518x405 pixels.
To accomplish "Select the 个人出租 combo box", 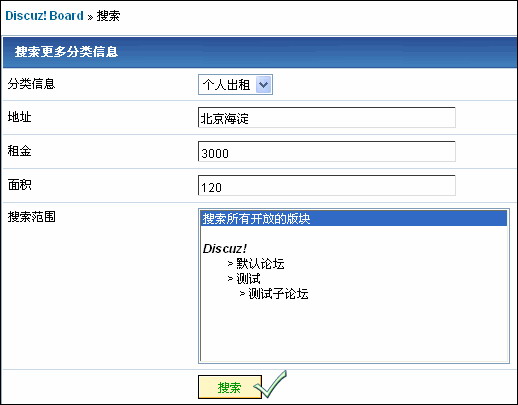I will click(x=235, y=85).
